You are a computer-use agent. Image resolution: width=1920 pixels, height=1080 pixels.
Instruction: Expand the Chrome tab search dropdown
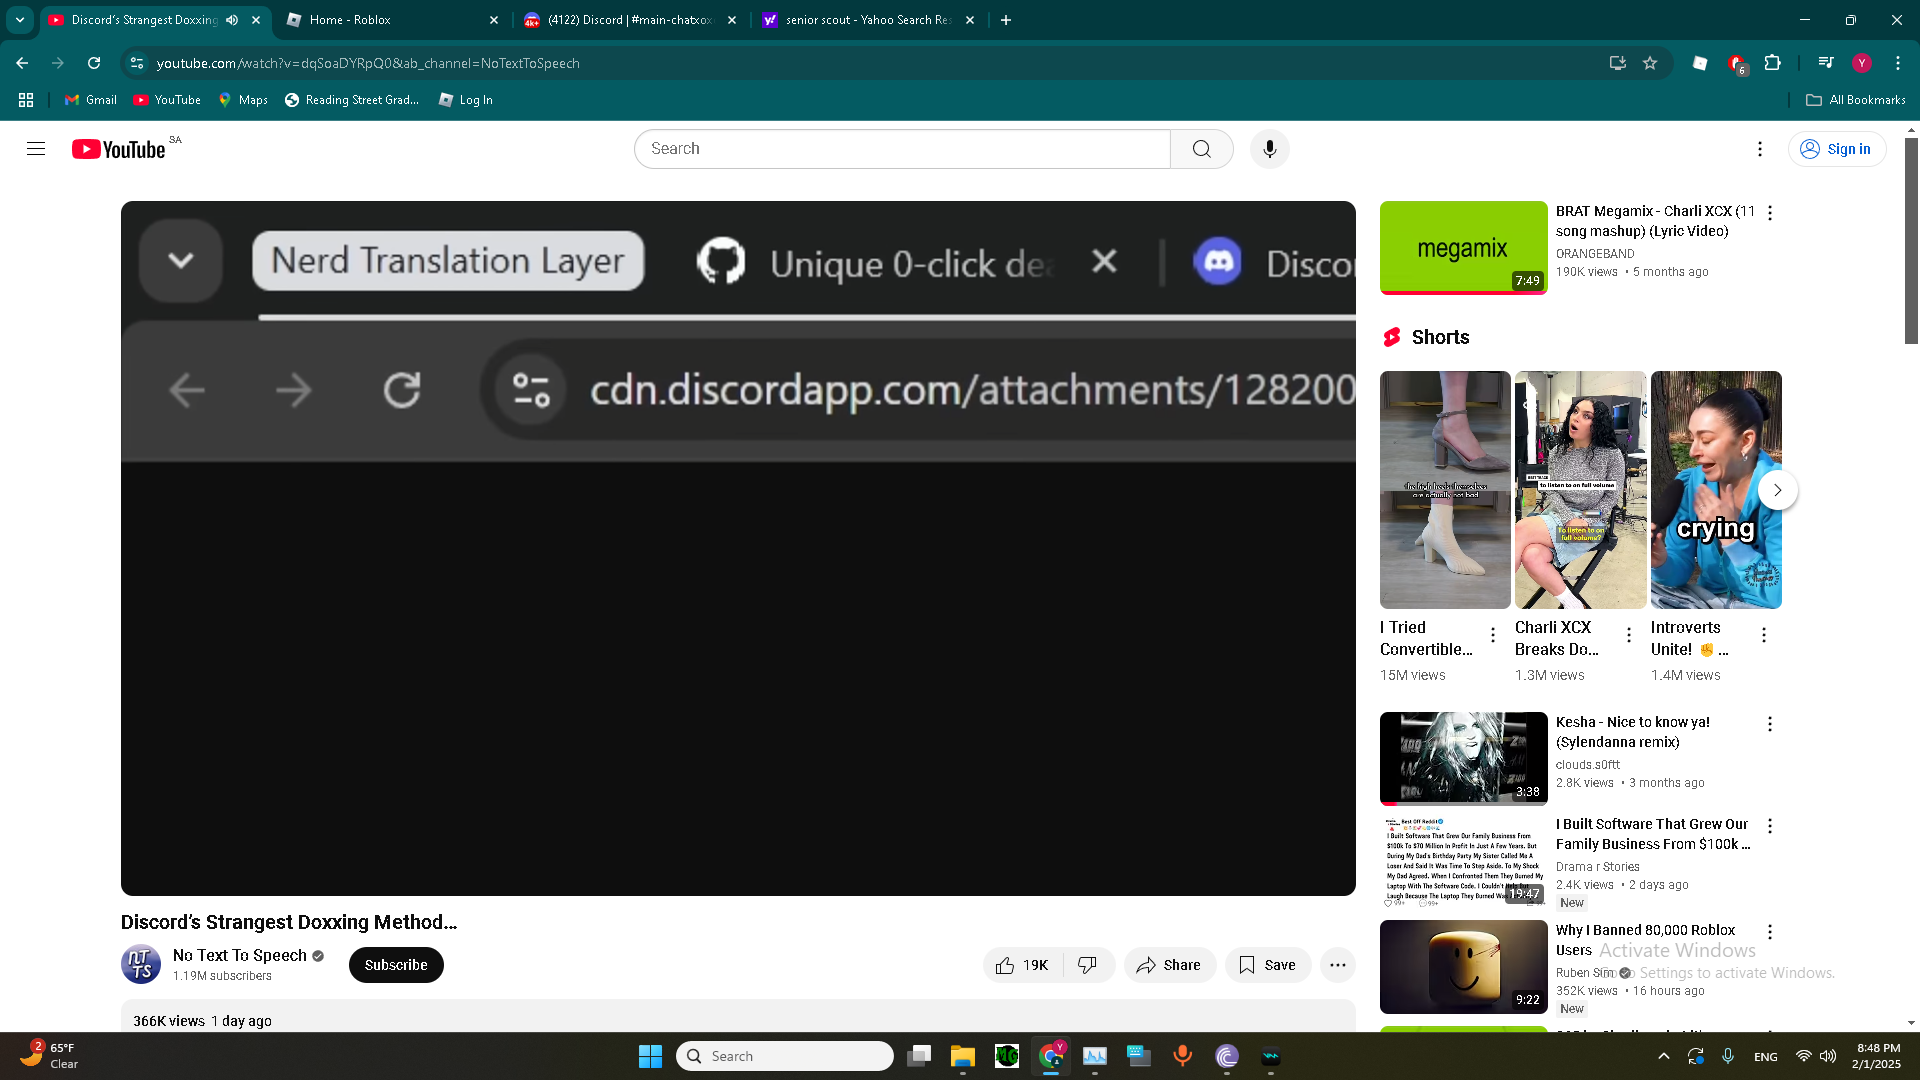tap(20, 20)
